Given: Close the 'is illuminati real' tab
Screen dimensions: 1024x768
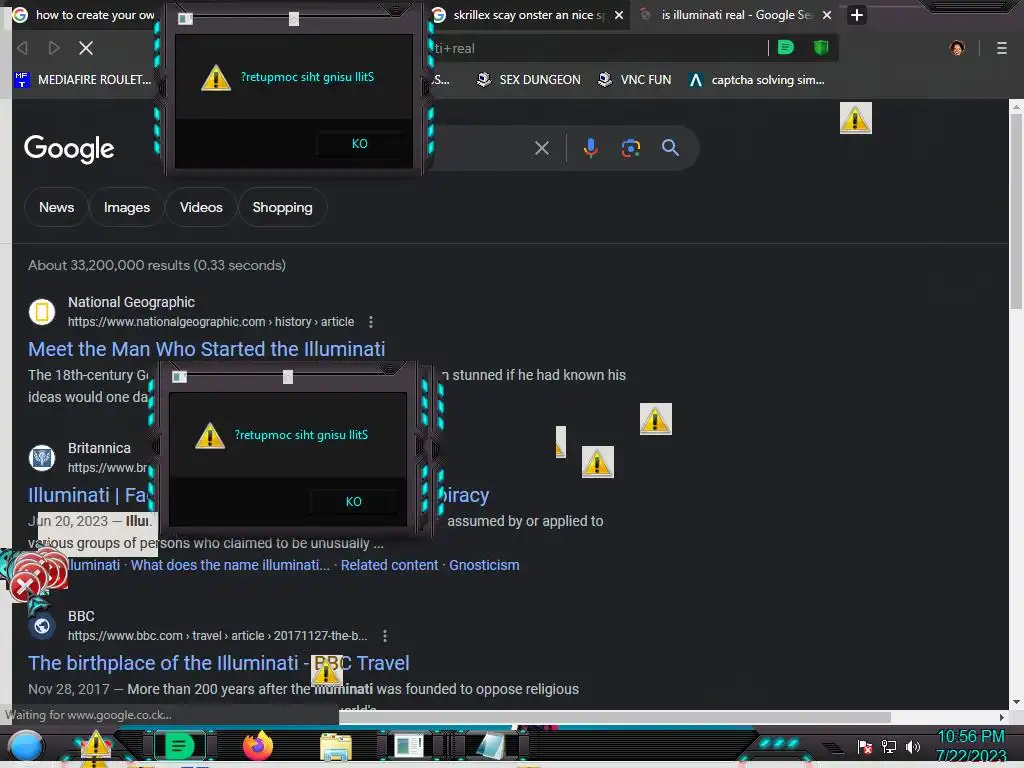Looking at the screenshot, I should tap(827, 14).
